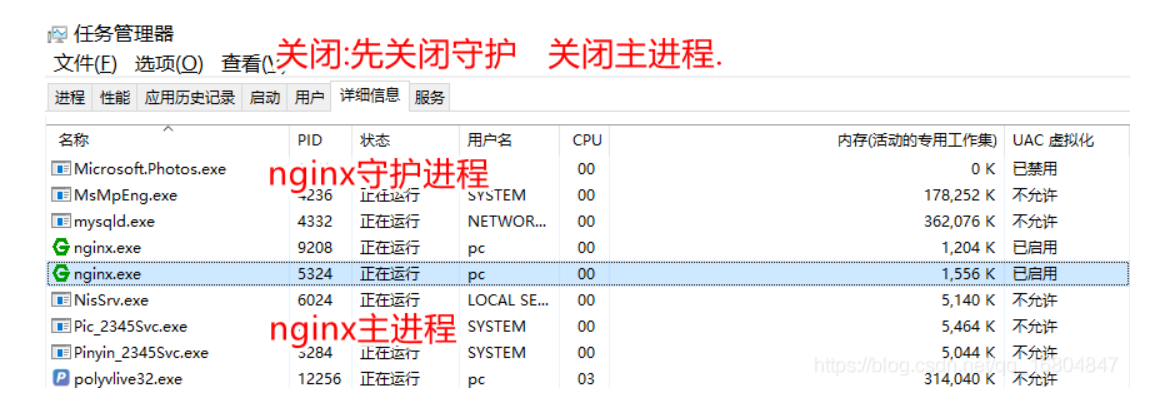Click the 0 K memory cell
Screen dimensions: 1157x405
(x=983, y=169)
